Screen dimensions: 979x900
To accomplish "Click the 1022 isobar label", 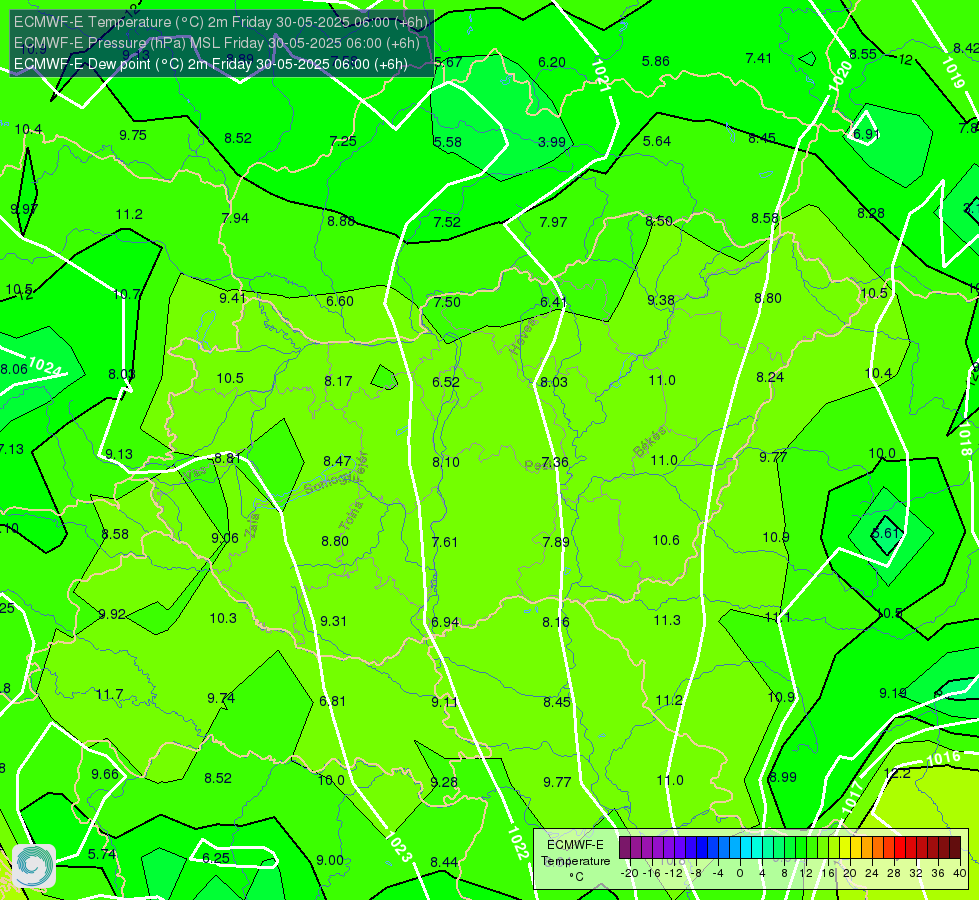I will (518, 843).
